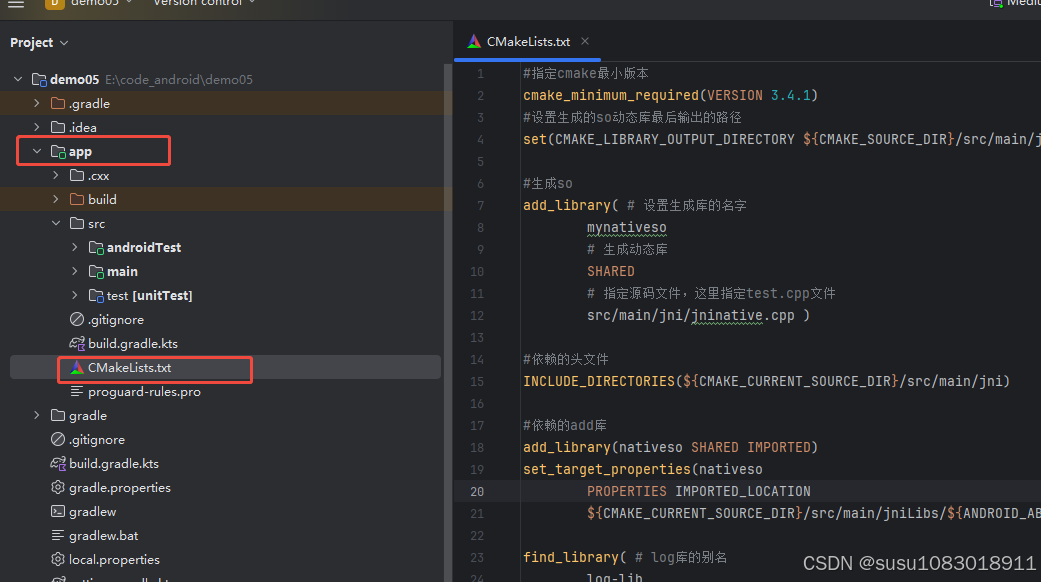Image resolution: width=1041 pixels, height=582 pixels.
Task: Click the gradlew.bat file icon
Action: 58,536
